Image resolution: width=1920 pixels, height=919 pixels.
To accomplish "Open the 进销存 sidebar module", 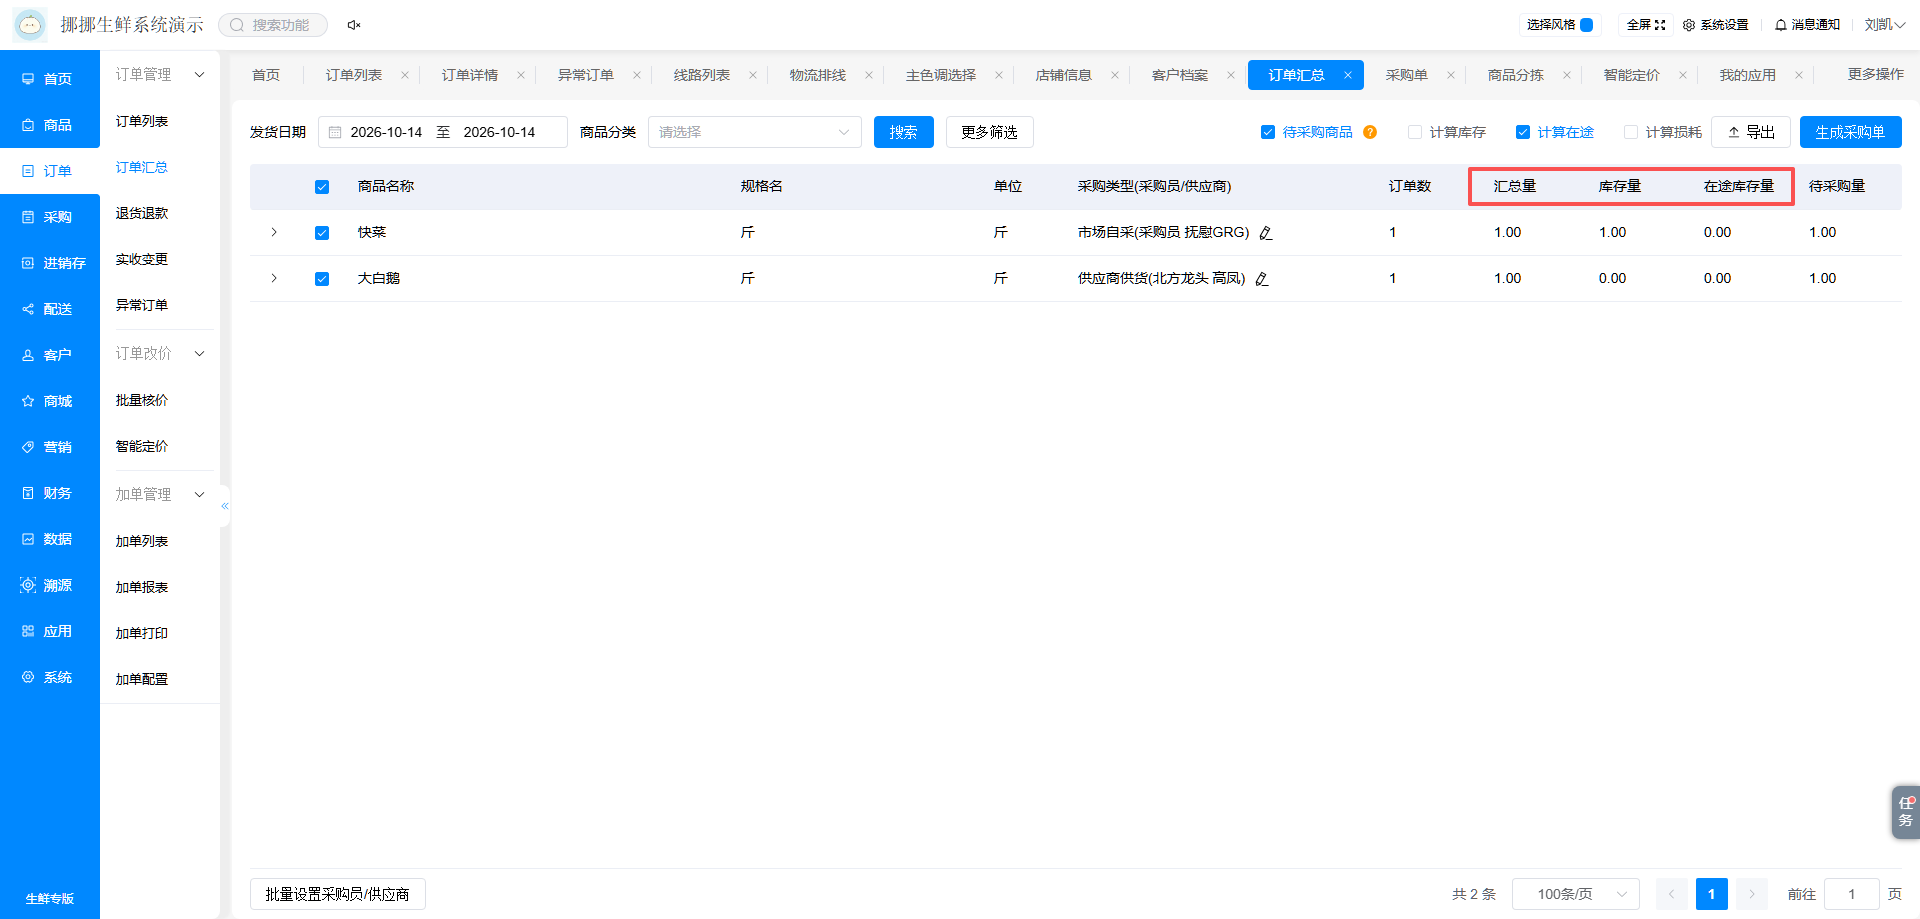I will click(50, 263).
